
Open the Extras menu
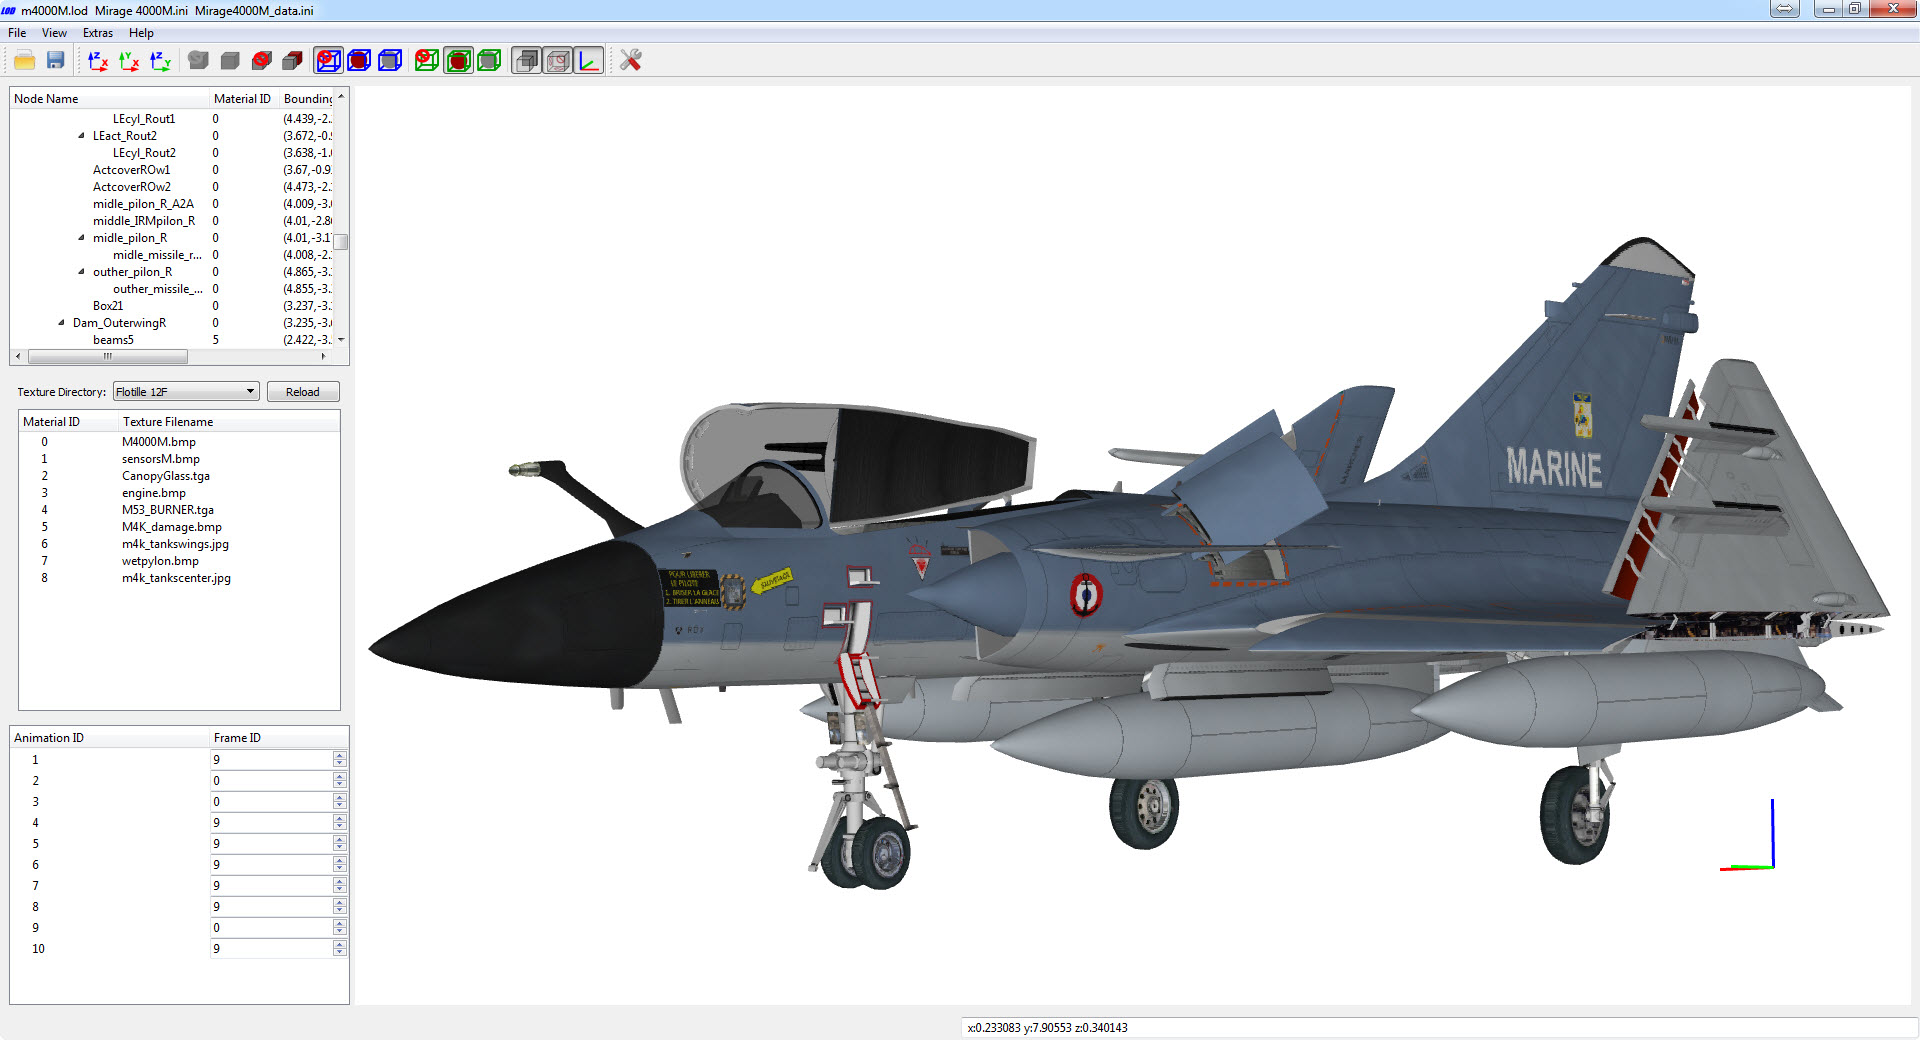click(x=98, y=33)
